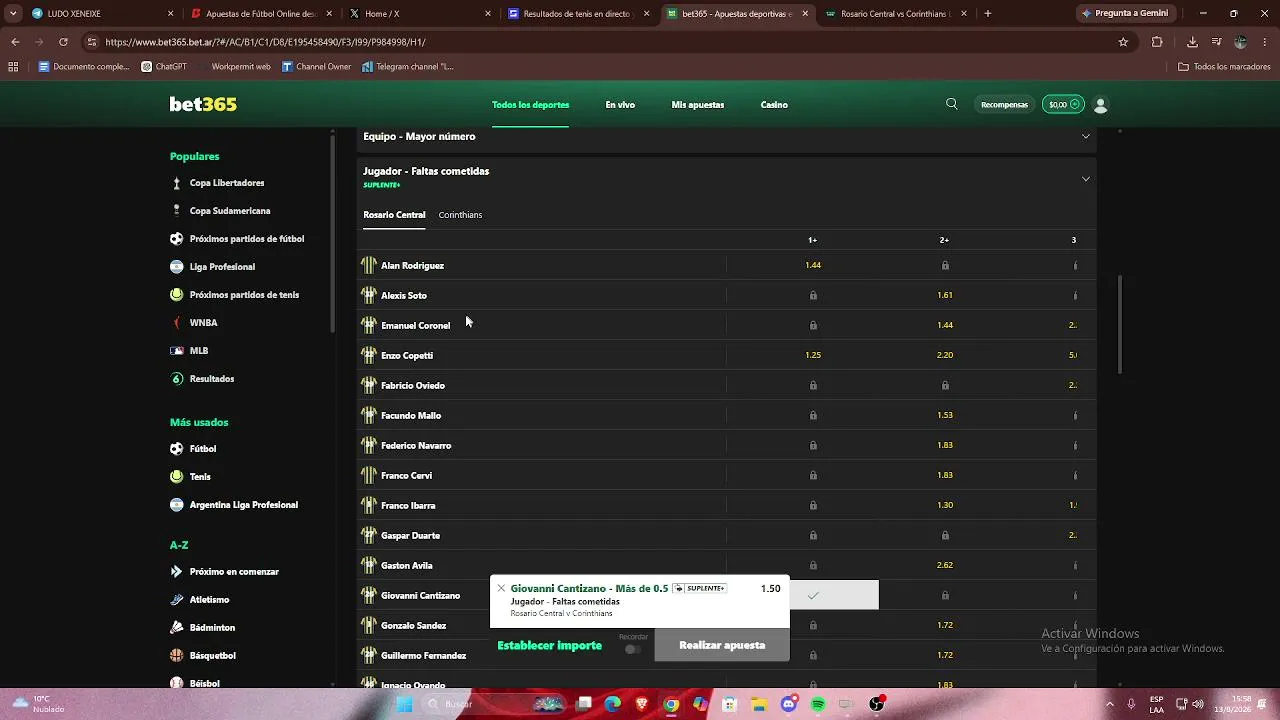Image resolution: width=1280 pixels, height=720 pixels.
Task: Go back to previous page
Action: coord(15,42)
